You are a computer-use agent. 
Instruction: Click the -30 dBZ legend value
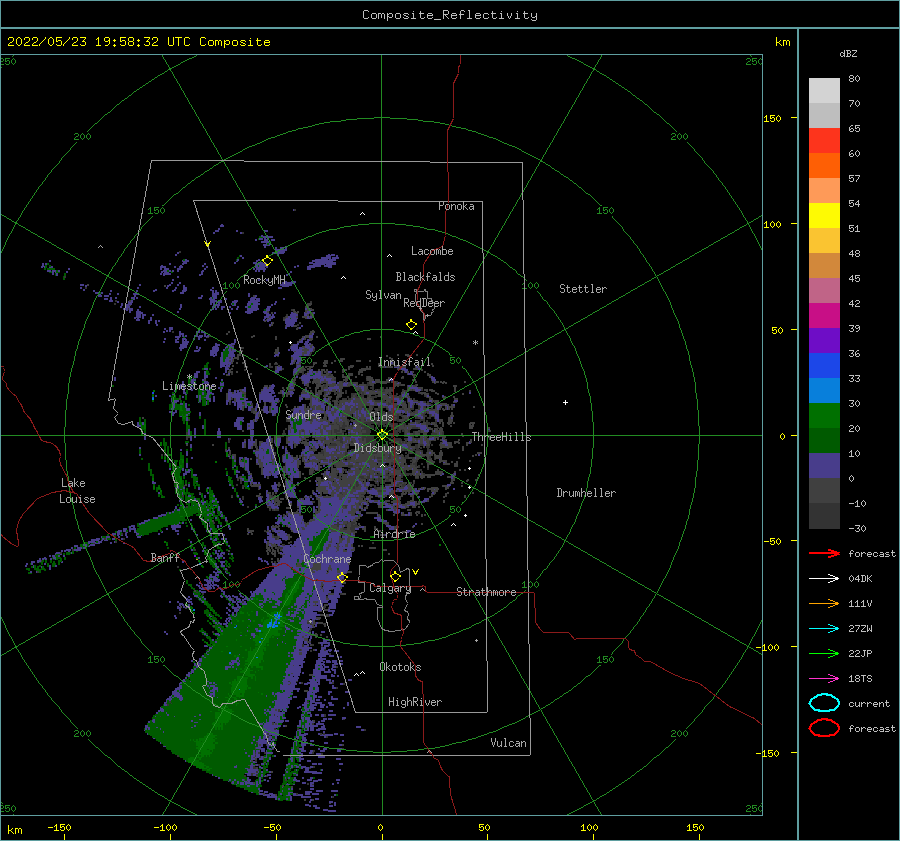[x=858, y=528]
